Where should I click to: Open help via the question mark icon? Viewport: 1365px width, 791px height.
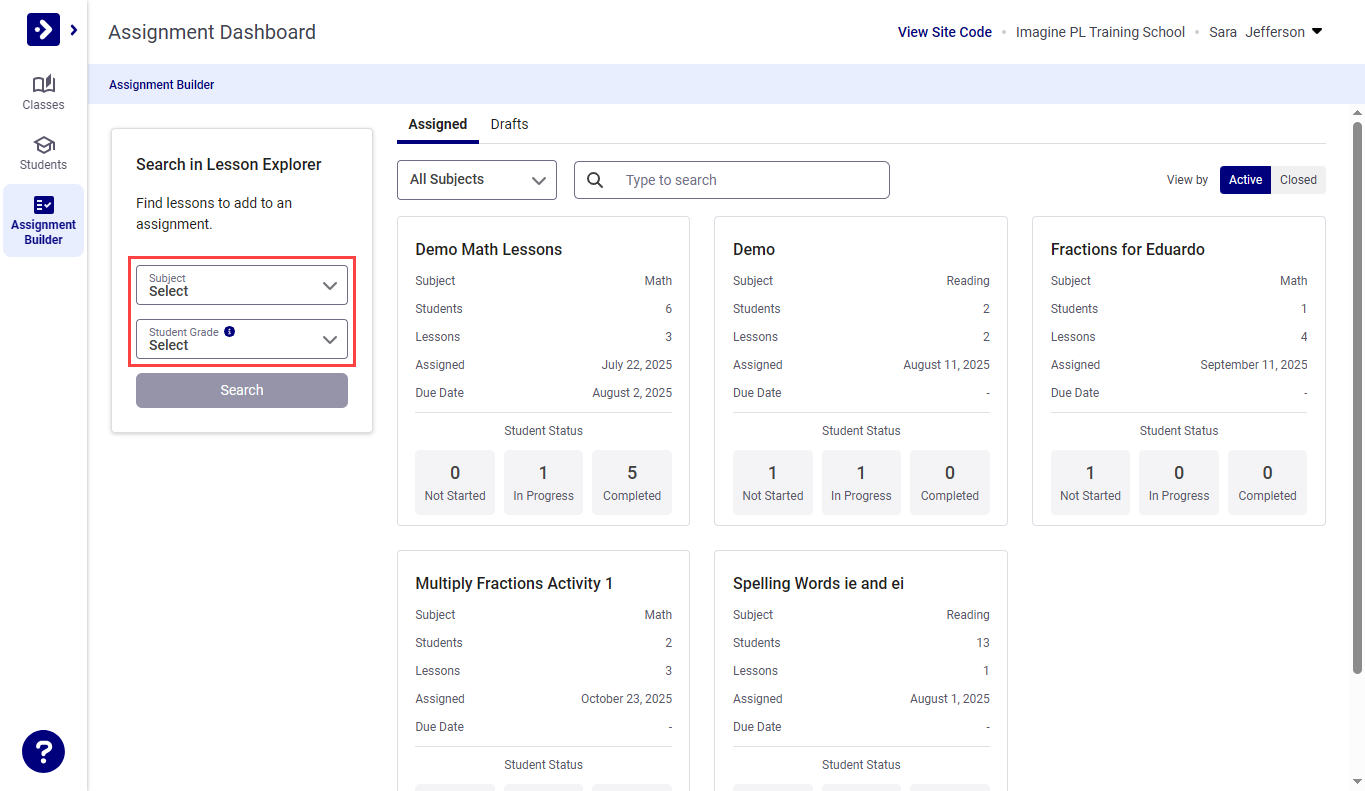point(43,751)
